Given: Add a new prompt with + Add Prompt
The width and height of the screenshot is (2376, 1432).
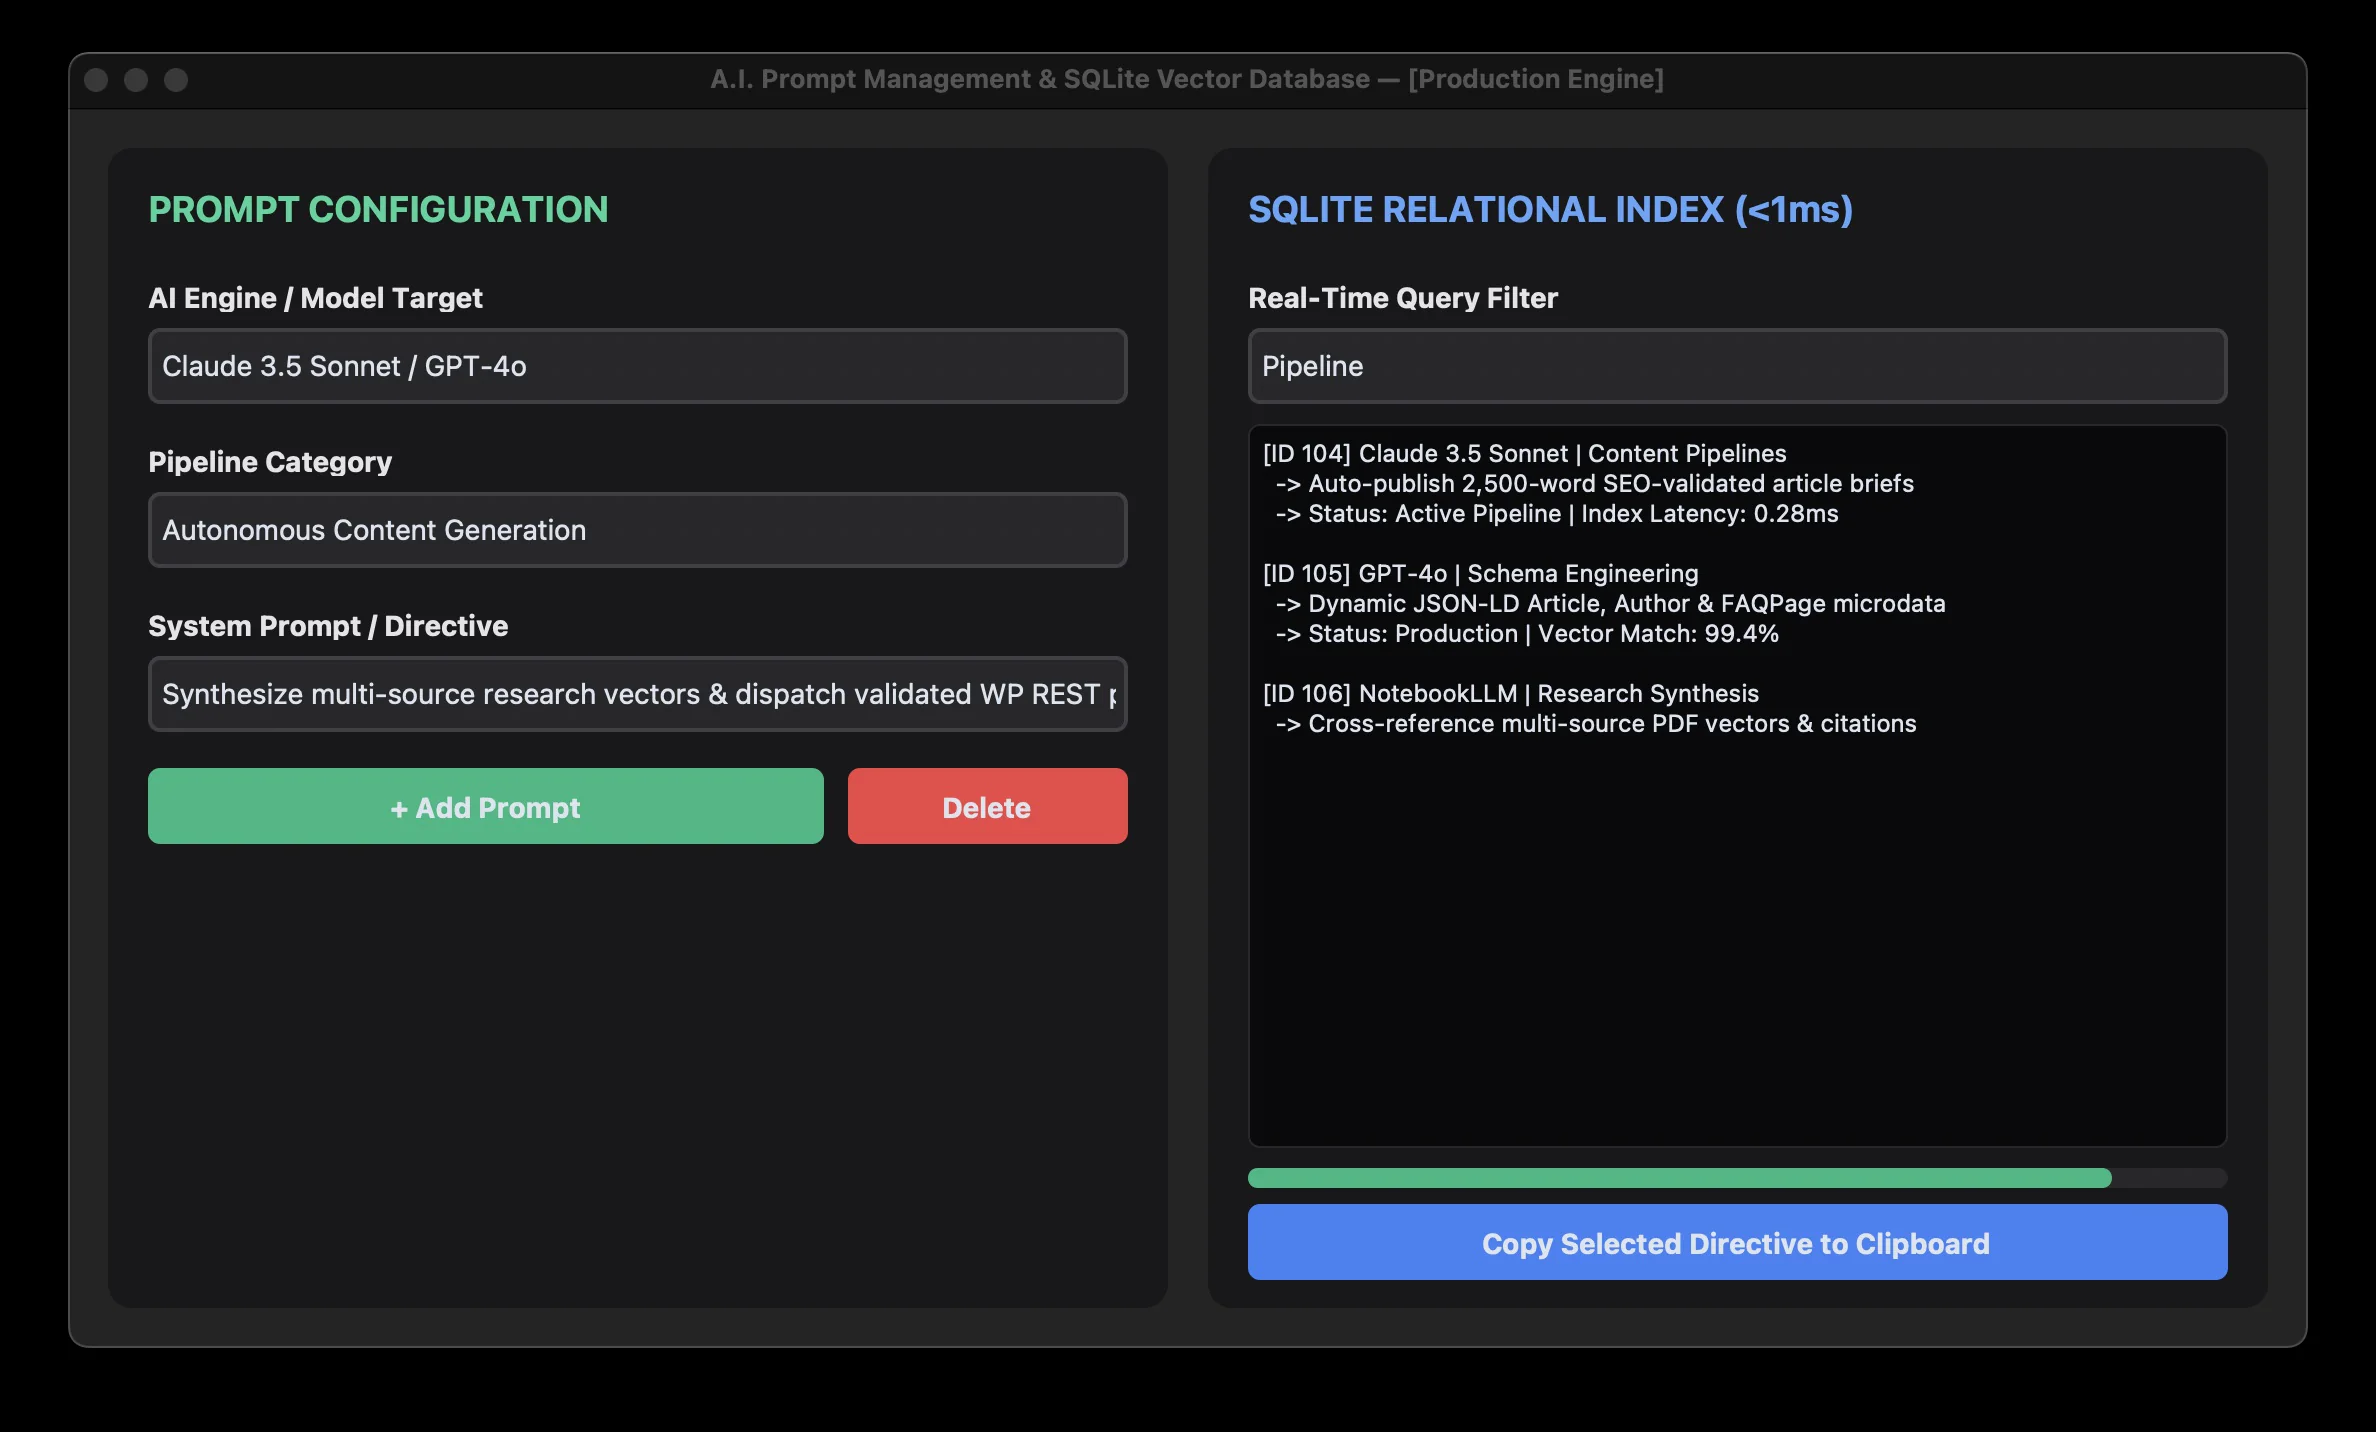Looking at the screenshot, I should tap(486, 806).
